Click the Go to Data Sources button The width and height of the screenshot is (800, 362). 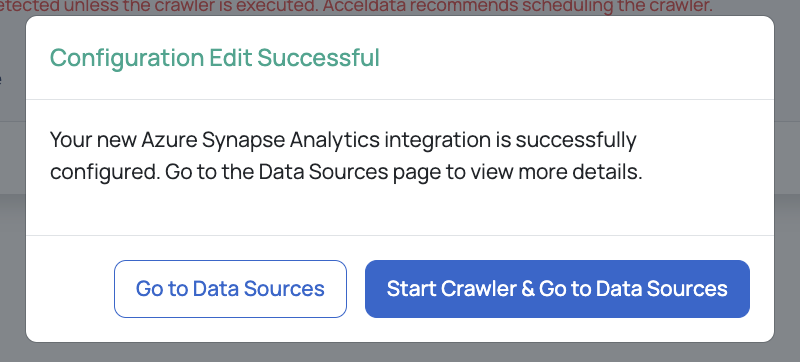coord(230,289)
